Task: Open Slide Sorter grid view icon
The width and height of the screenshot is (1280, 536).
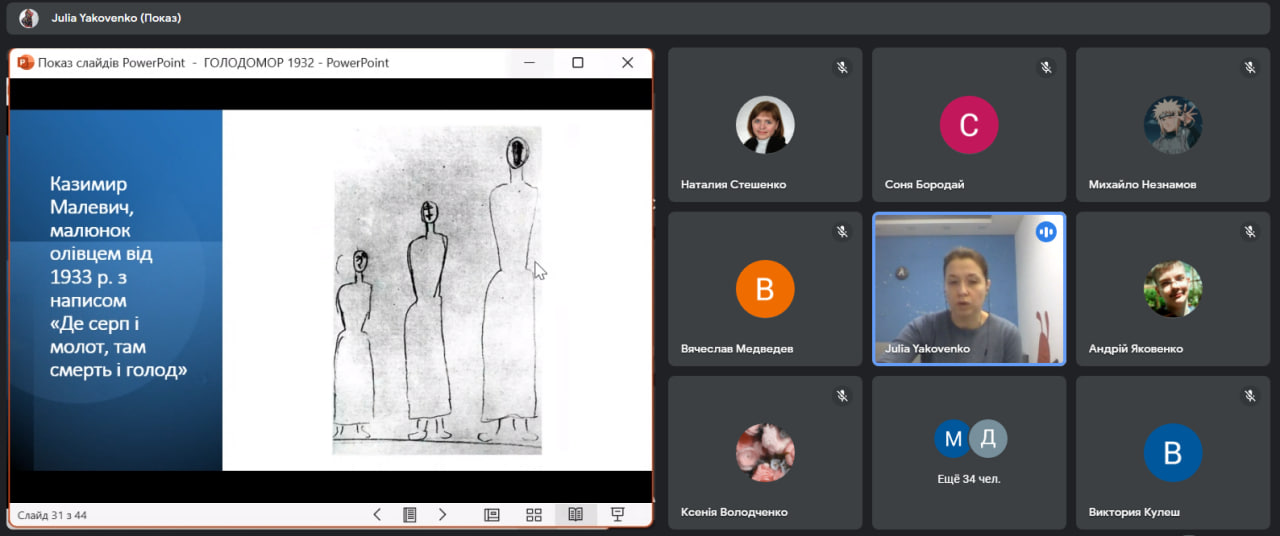Action: point(534,514)
